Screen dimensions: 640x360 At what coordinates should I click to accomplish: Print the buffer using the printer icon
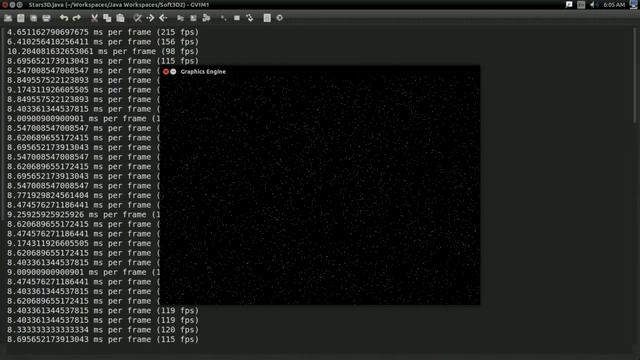click(47, 18)
